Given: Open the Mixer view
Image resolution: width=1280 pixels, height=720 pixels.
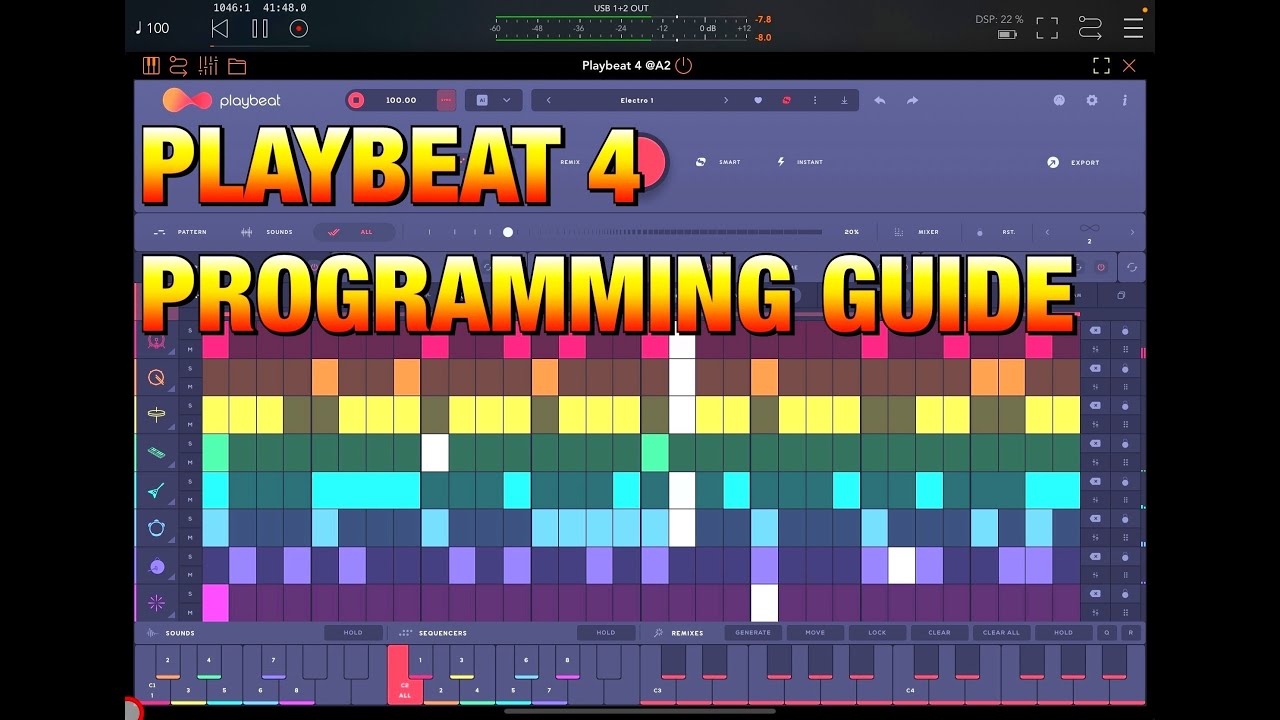Looking at the screenshot, I should [916, 232].
